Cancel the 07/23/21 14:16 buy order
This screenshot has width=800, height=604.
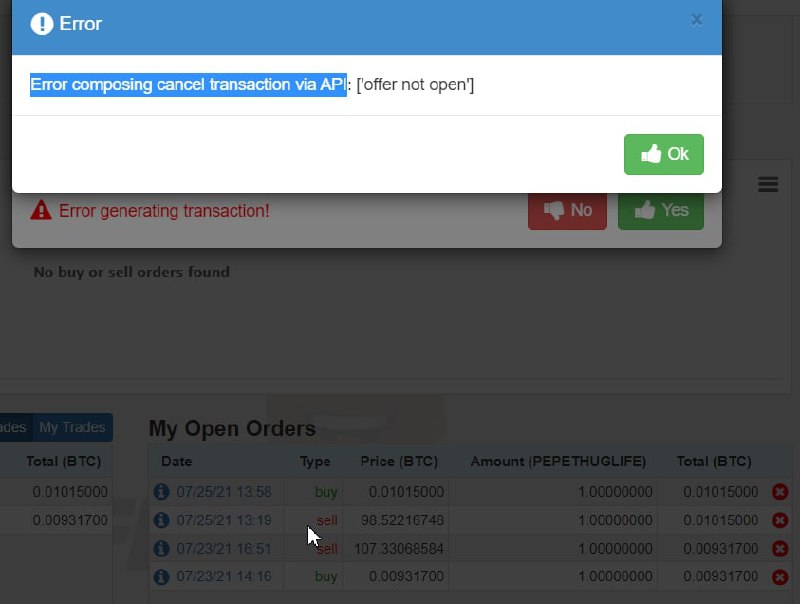[x=780, y=577]
